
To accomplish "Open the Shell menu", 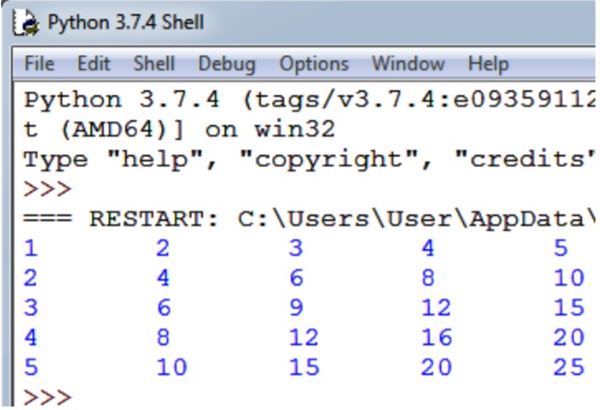I will [x=154, y=64].
